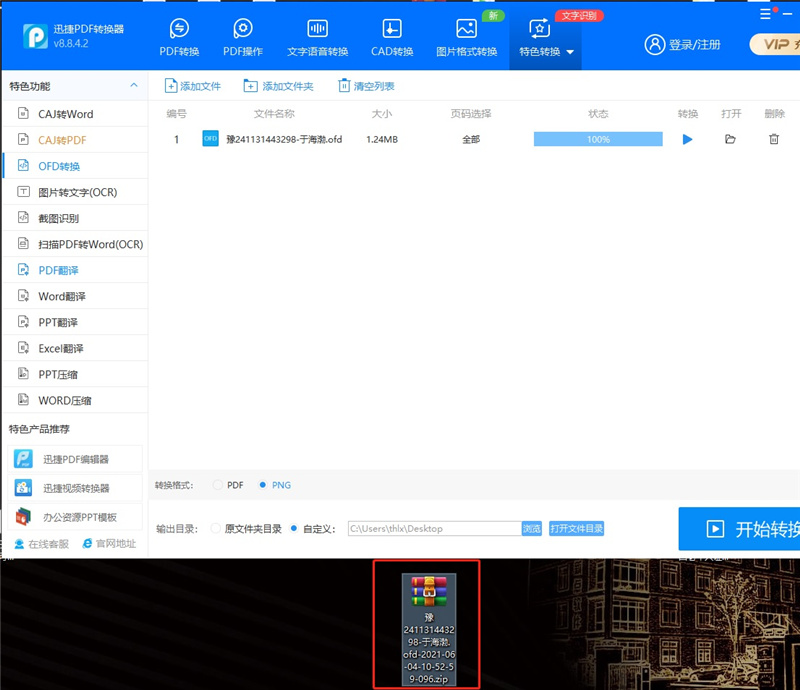Click the output path input field

point(434,528)
